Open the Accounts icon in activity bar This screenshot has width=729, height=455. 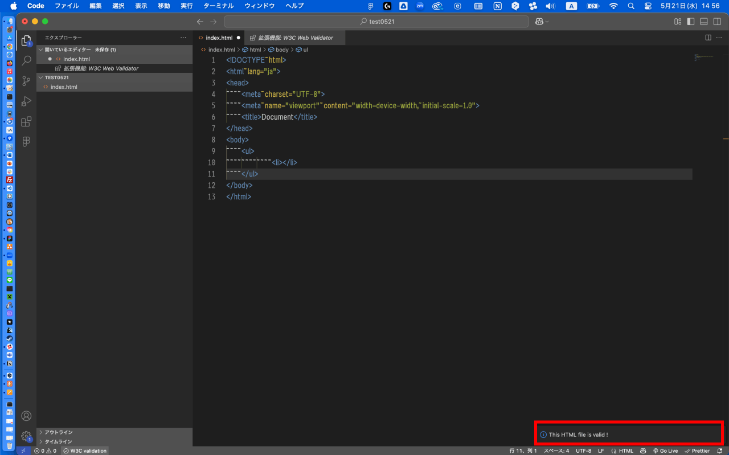[27, 416]
